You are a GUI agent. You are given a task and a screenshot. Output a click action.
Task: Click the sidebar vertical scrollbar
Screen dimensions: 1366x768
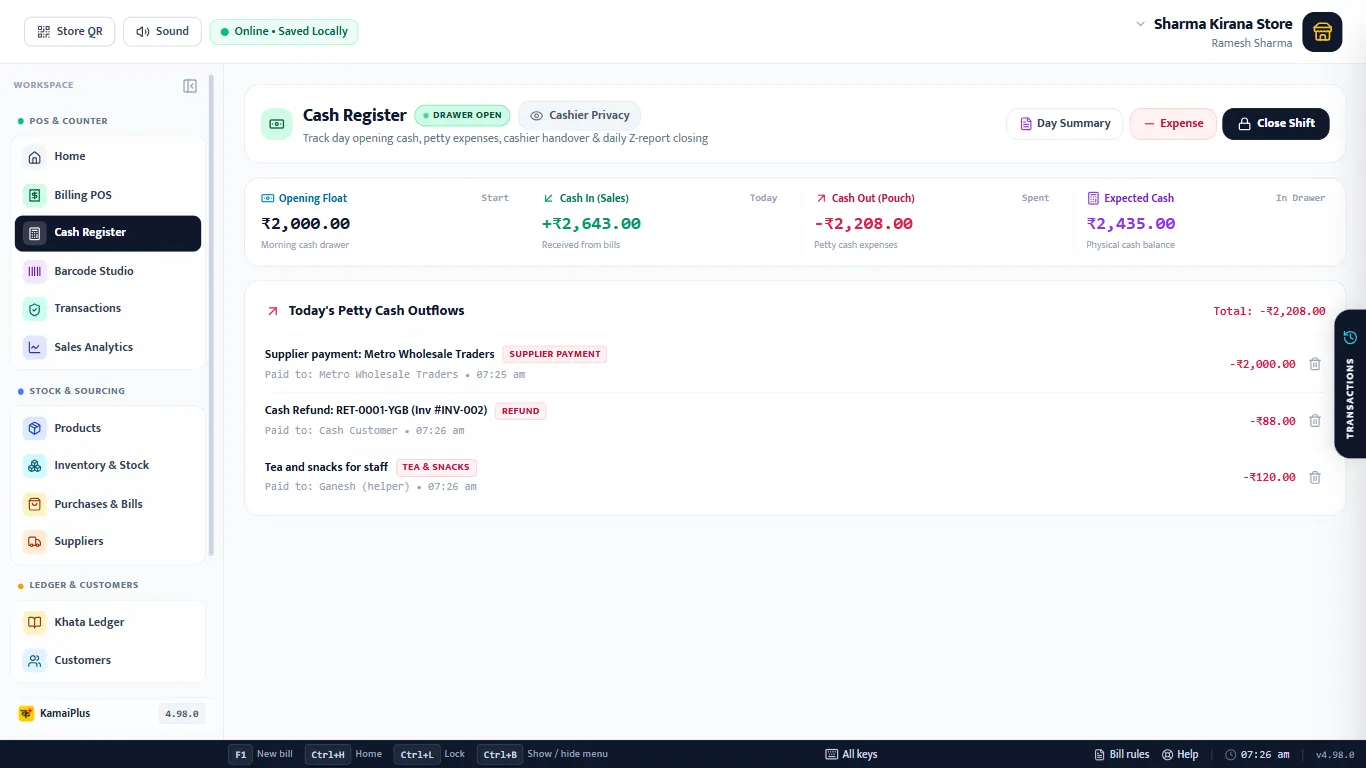click(x=210, y=315)
